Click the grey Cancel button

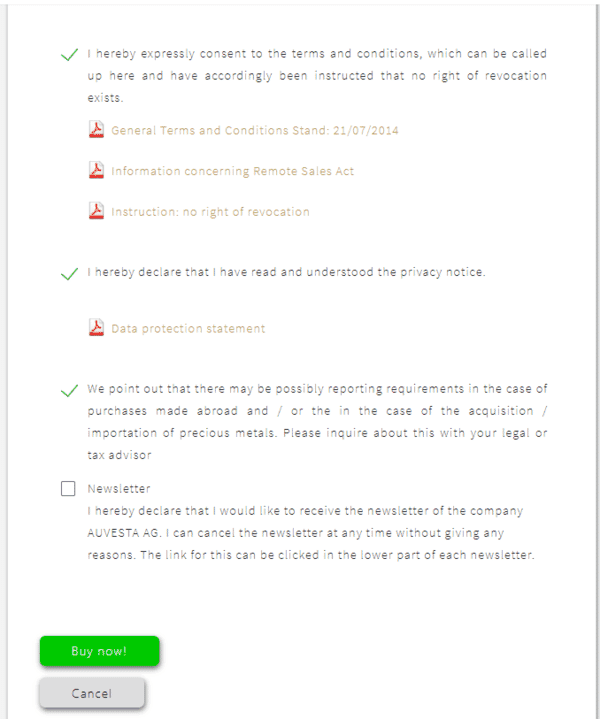coord(92,693)
